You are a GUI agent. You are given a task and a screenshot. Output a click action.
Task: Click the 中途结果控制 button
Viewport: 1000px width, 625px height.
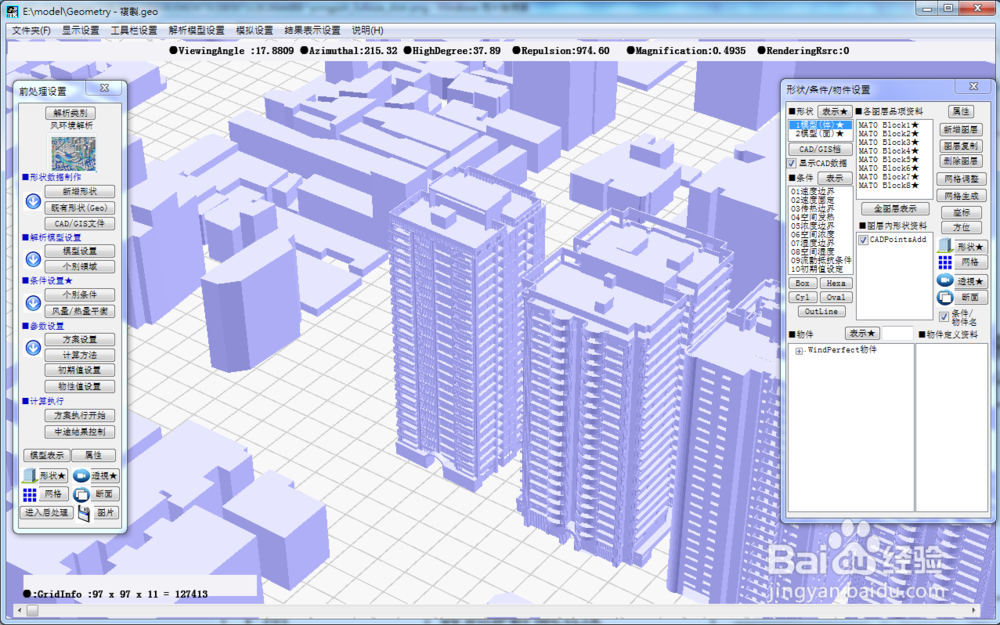pos(80,432)
